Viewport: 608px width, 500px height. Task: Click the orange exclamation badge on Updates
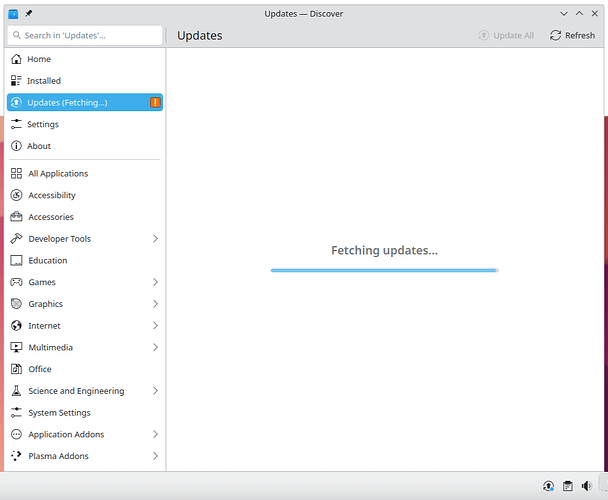155,102
